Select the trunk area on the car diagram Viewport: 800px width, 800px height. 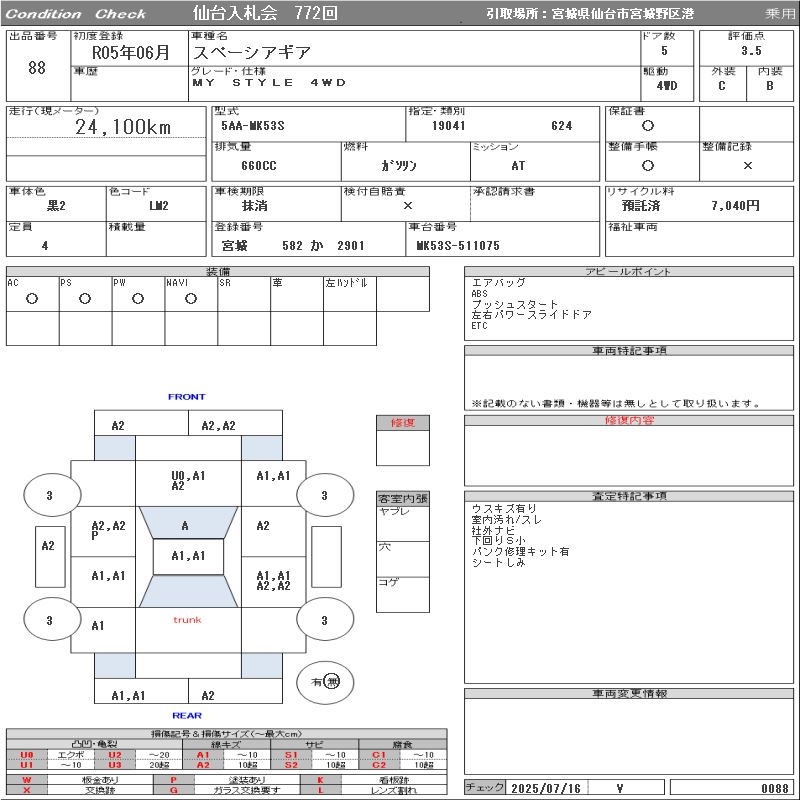coord(187,620)
